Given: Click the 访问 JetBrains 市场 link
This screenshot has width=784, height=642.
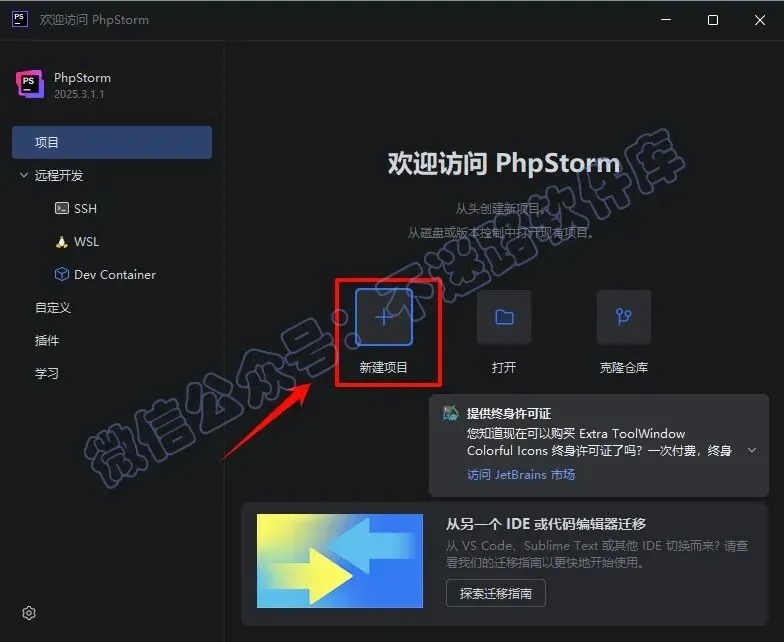Looking at the screenshot, I should 520,474.
